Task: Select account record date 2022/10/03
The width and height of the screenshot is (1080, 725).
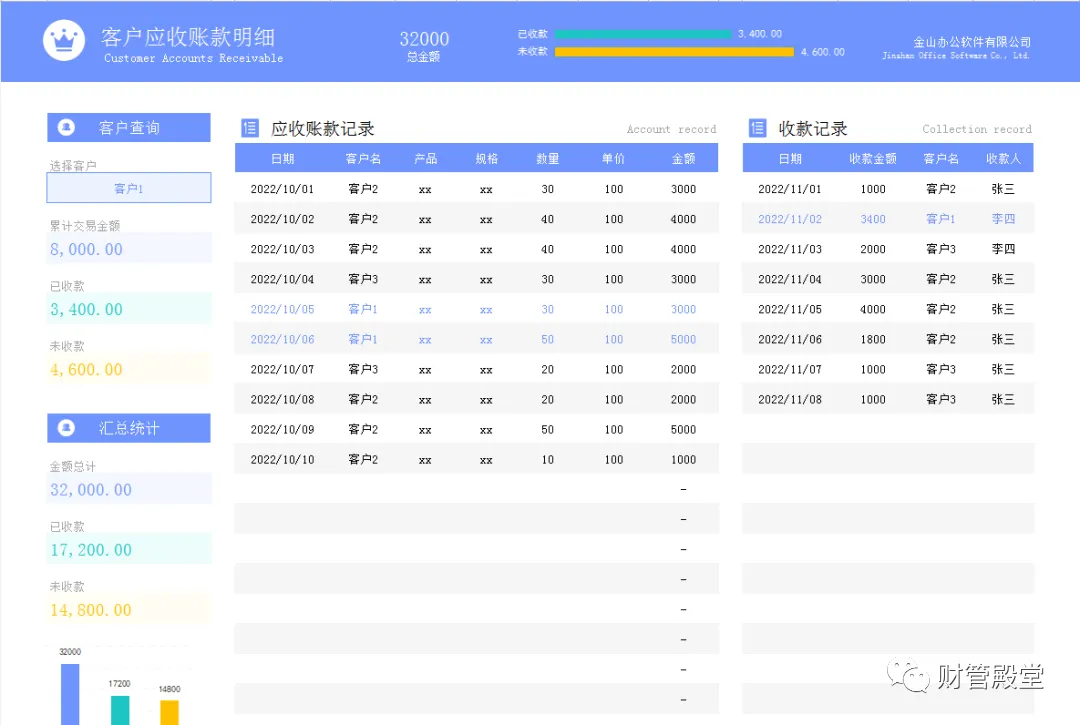Action: (x=282, y=249)
